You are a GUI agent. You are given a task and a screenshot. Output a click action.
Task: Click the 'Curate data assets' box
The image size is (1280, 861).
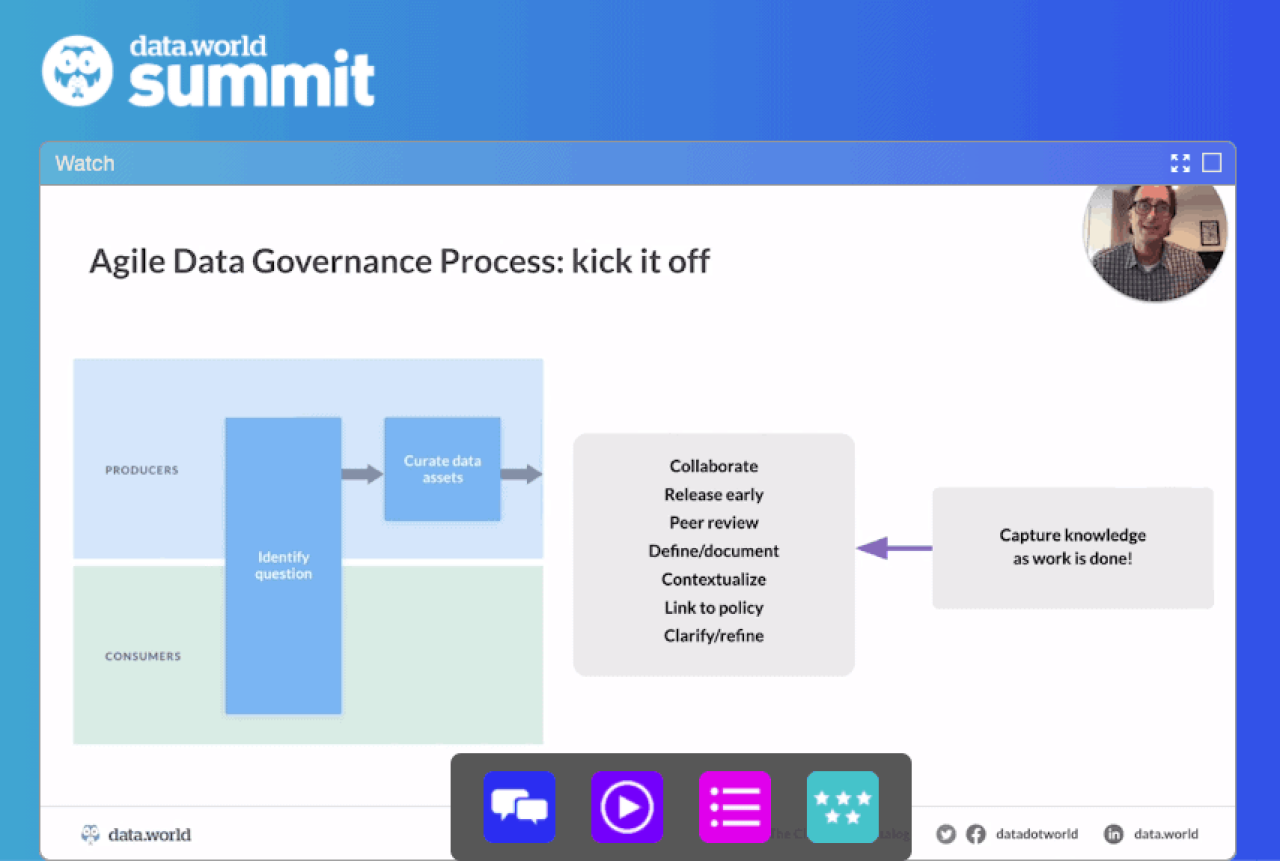tap(442, 469)
